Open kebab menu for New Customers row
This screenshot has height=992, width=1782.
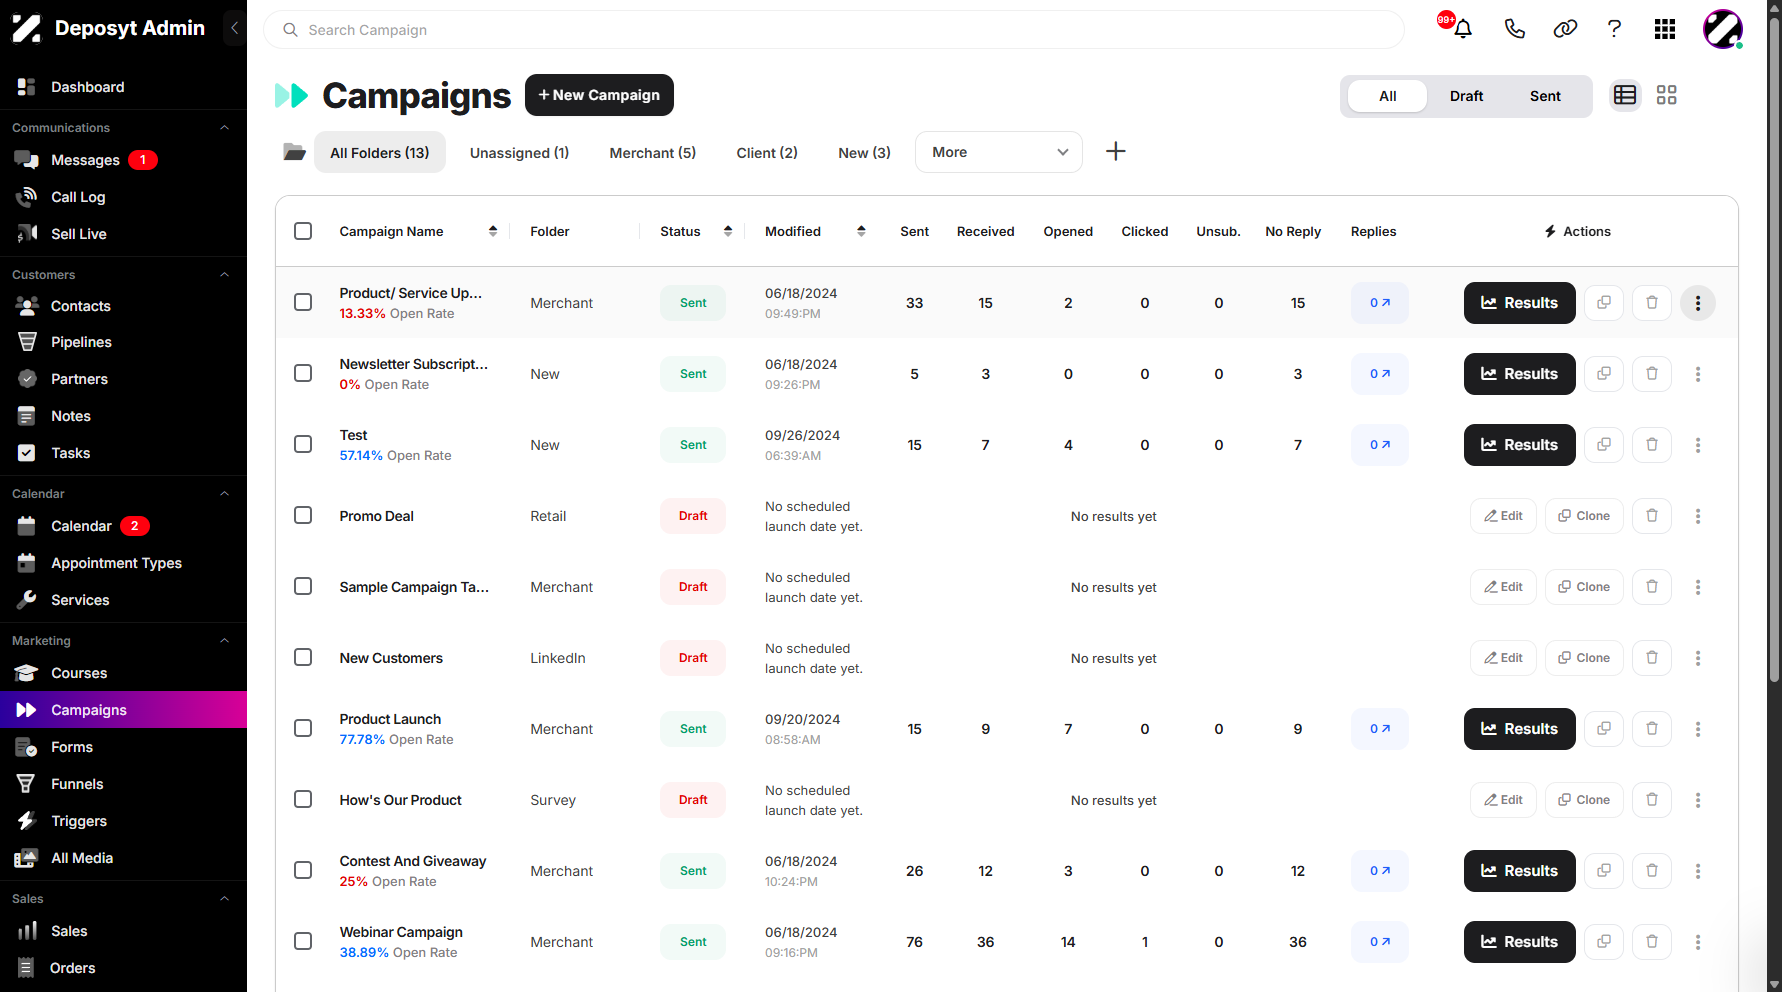(1698, 658)
